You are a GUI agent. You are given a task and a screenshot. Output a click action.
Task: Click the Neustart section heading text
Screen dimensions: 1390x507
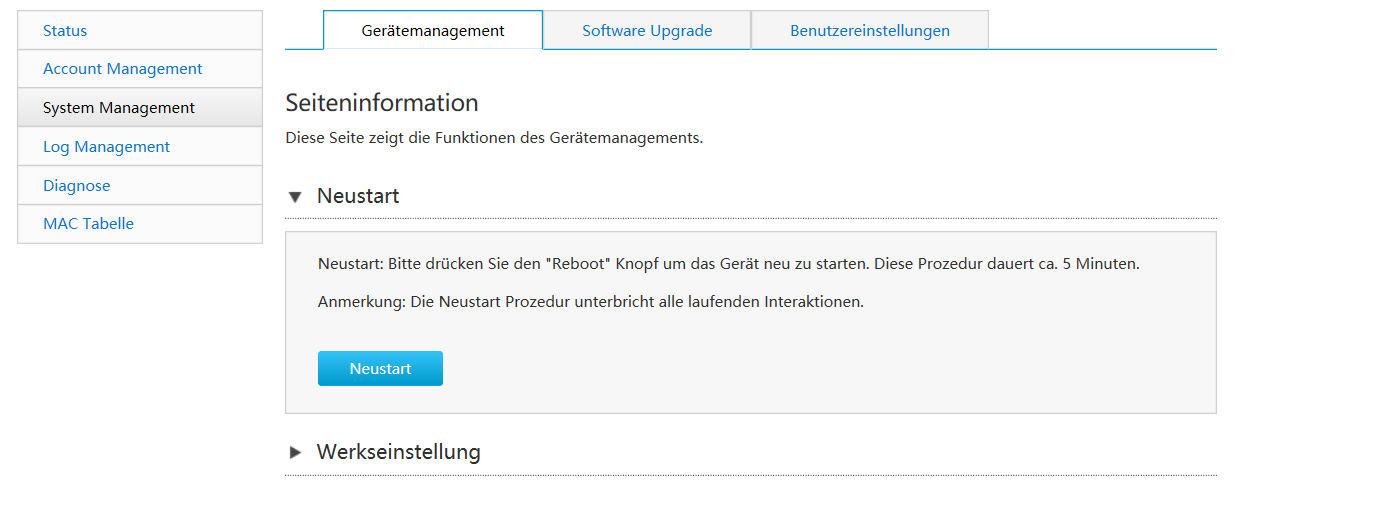click(358, 196)
